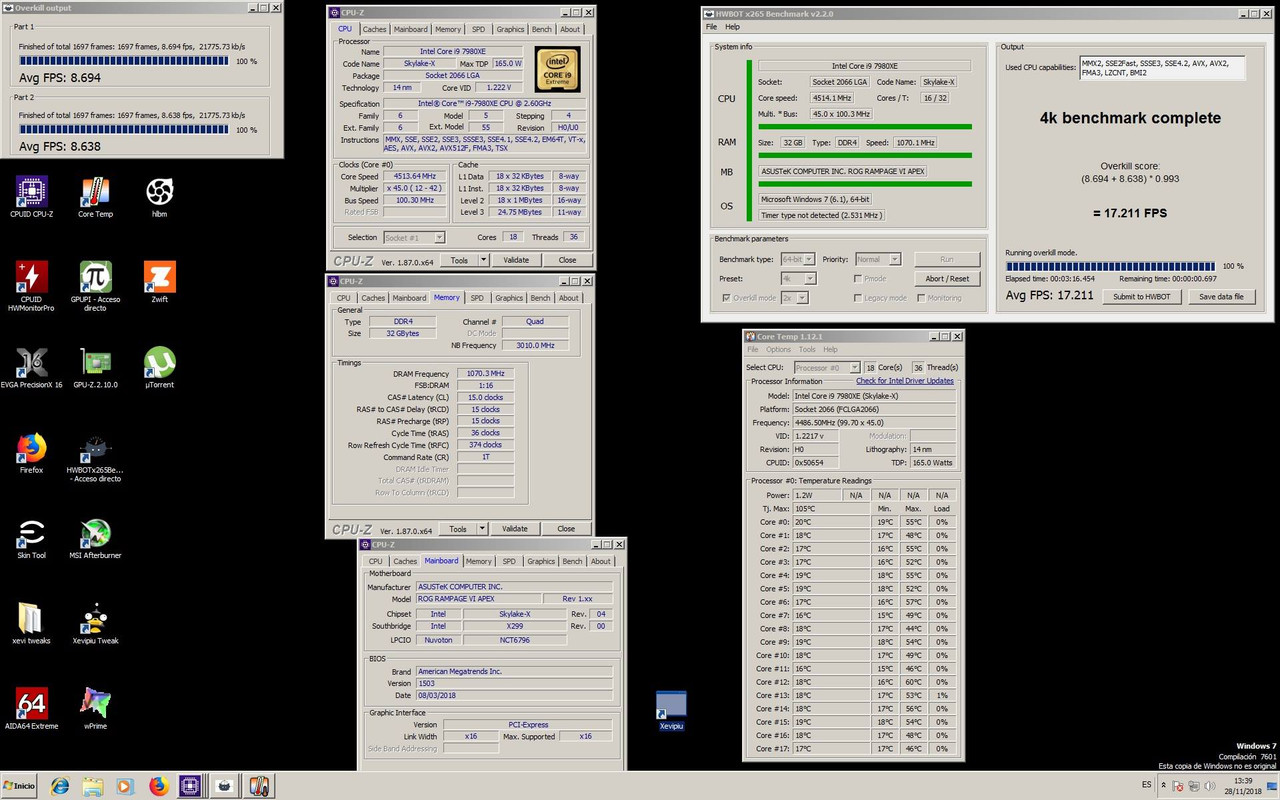Toggle the Pmode checkbox
The image size is (1280, 800).
coord(858,278)
